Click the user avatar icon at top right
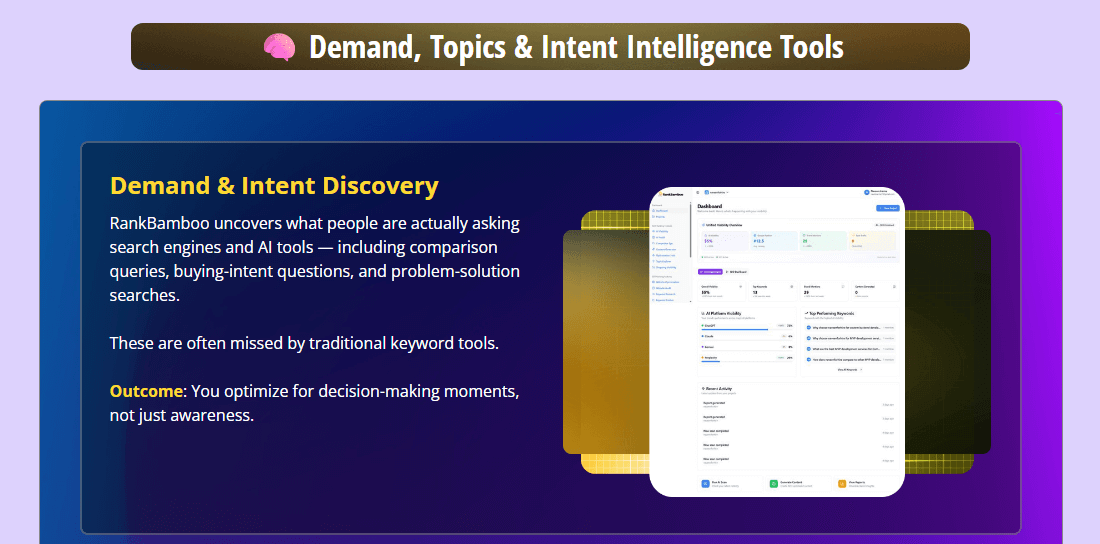1100x544 pixels. pyautogui.click(x=867, y=192)
